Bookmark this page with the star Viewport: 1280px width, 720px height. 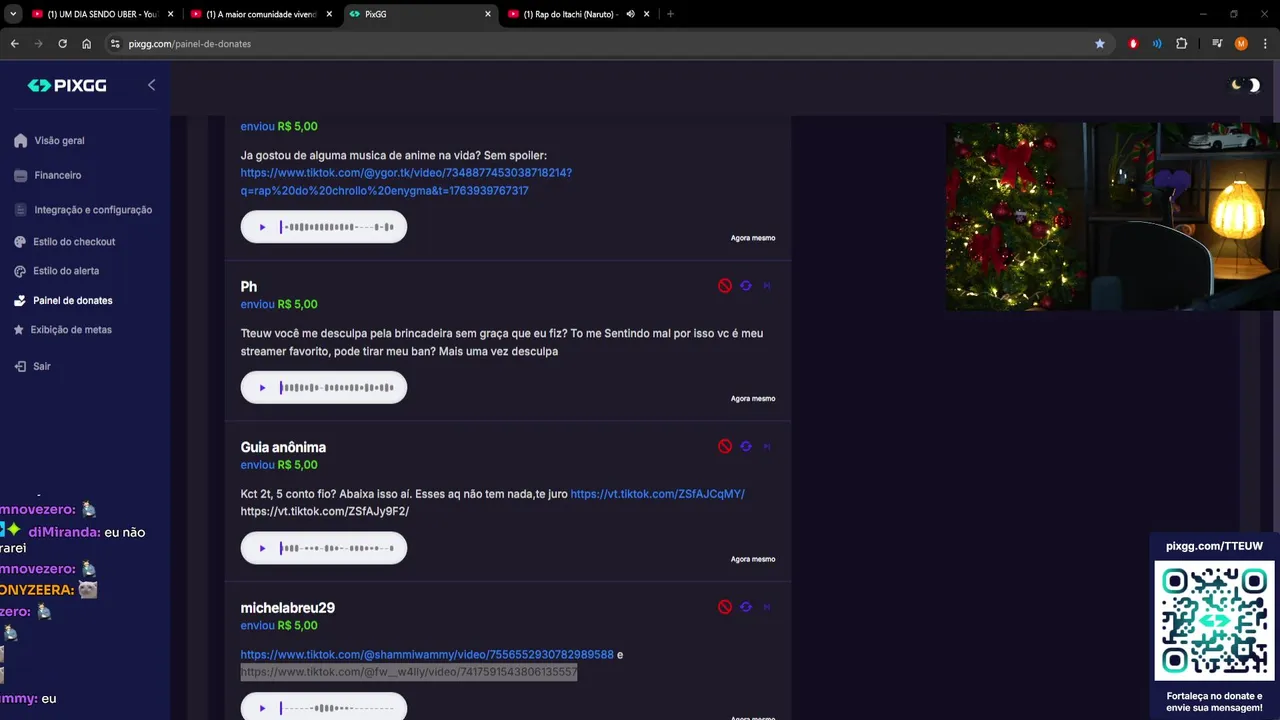[1100, 44]
